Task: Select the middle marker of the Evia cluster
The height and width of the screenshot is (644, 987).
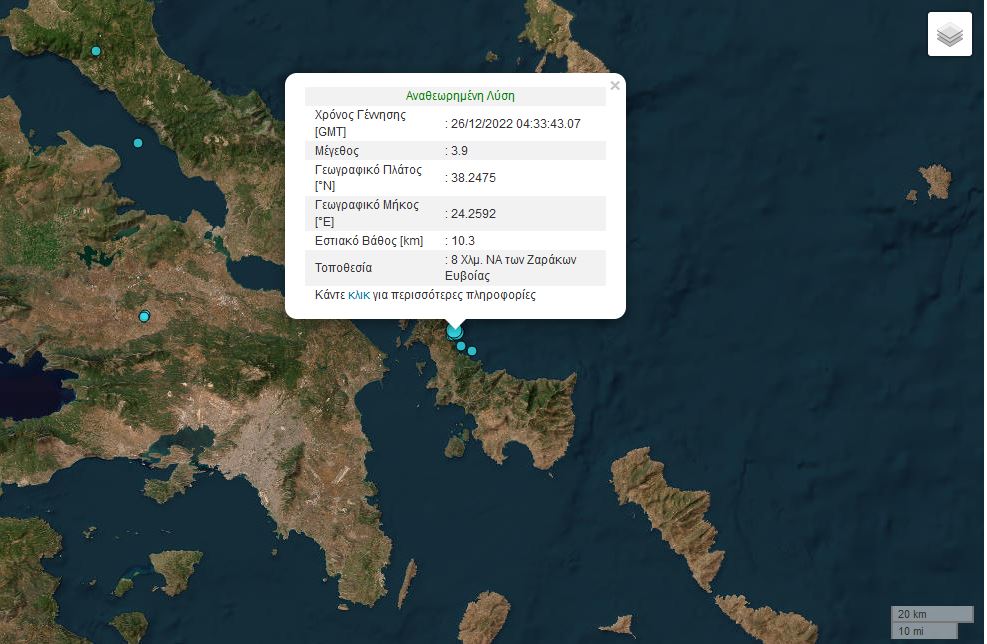Action: 461,346
